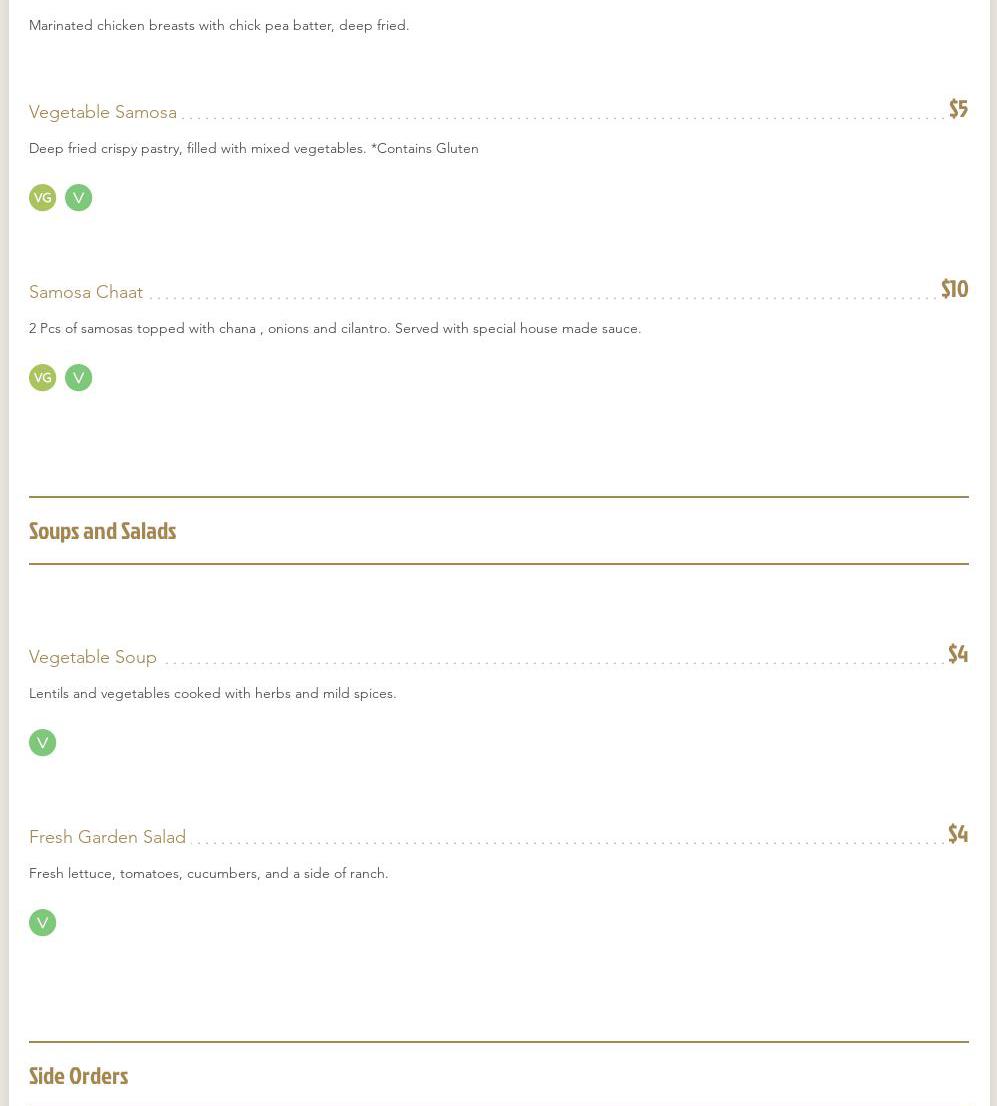Open the Vegetable Soup menu item
Image resolution: width=997 pixels, height=1106 pixels.
click(x=93, y=657)
